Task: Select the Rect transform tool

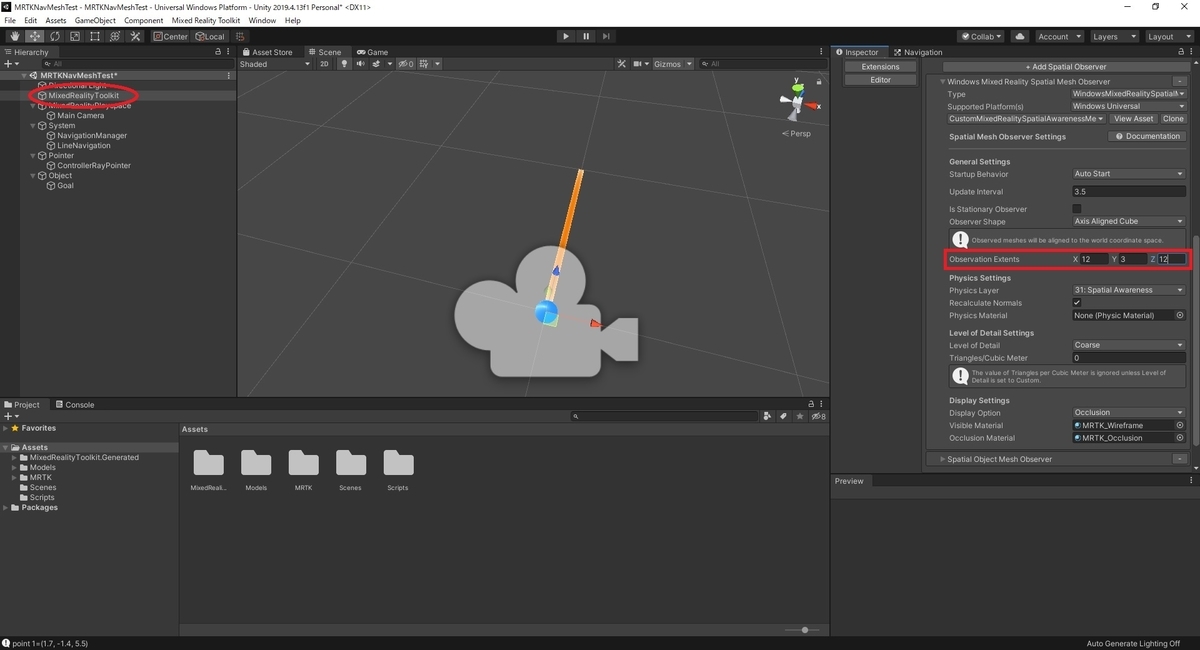Action: click(95, 36)
